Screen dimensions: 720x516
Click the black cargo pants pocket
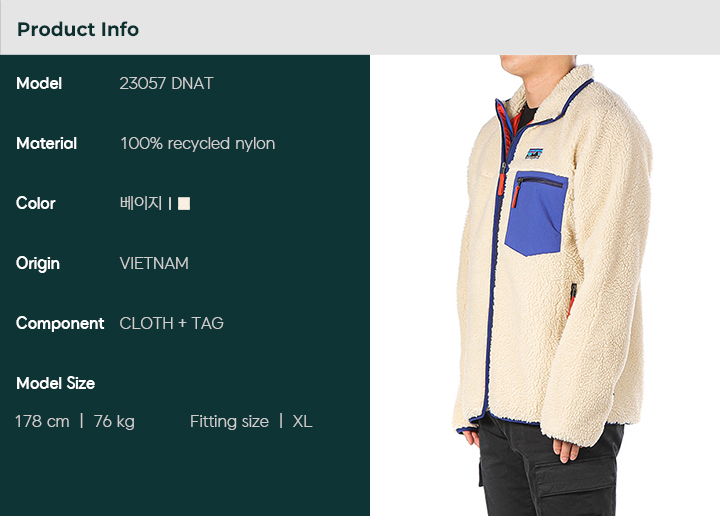click(574, 489)
